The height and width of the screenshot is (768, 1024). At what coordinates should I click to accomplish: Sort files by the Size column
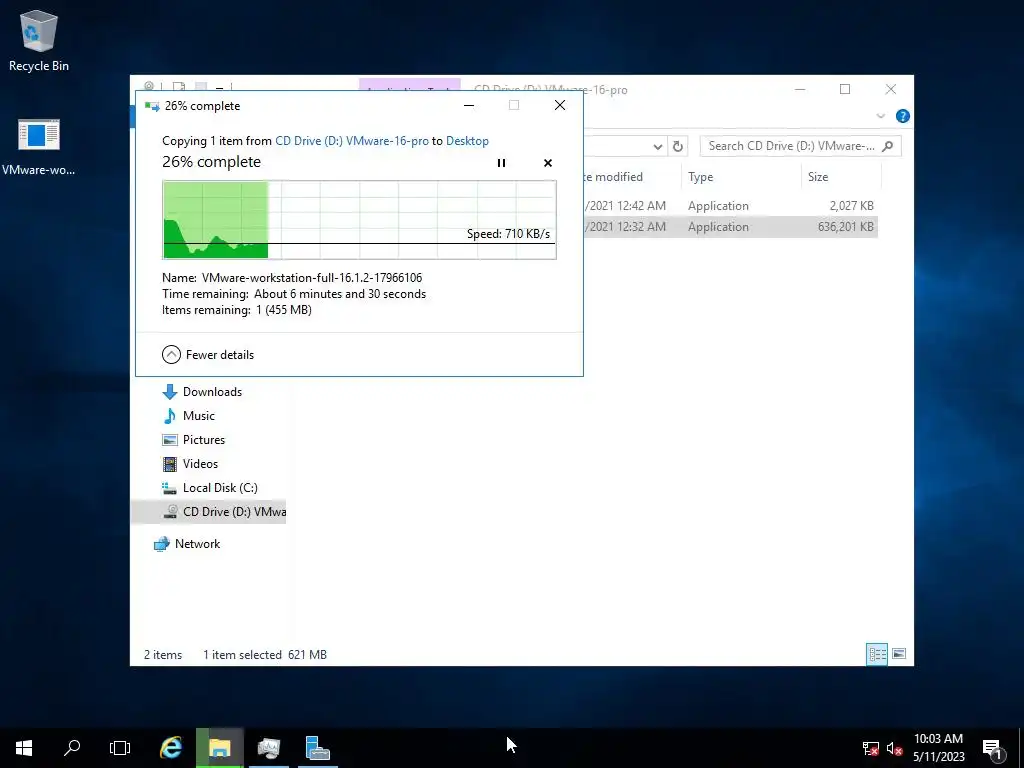pyautogui.click(x=841, y=177)
